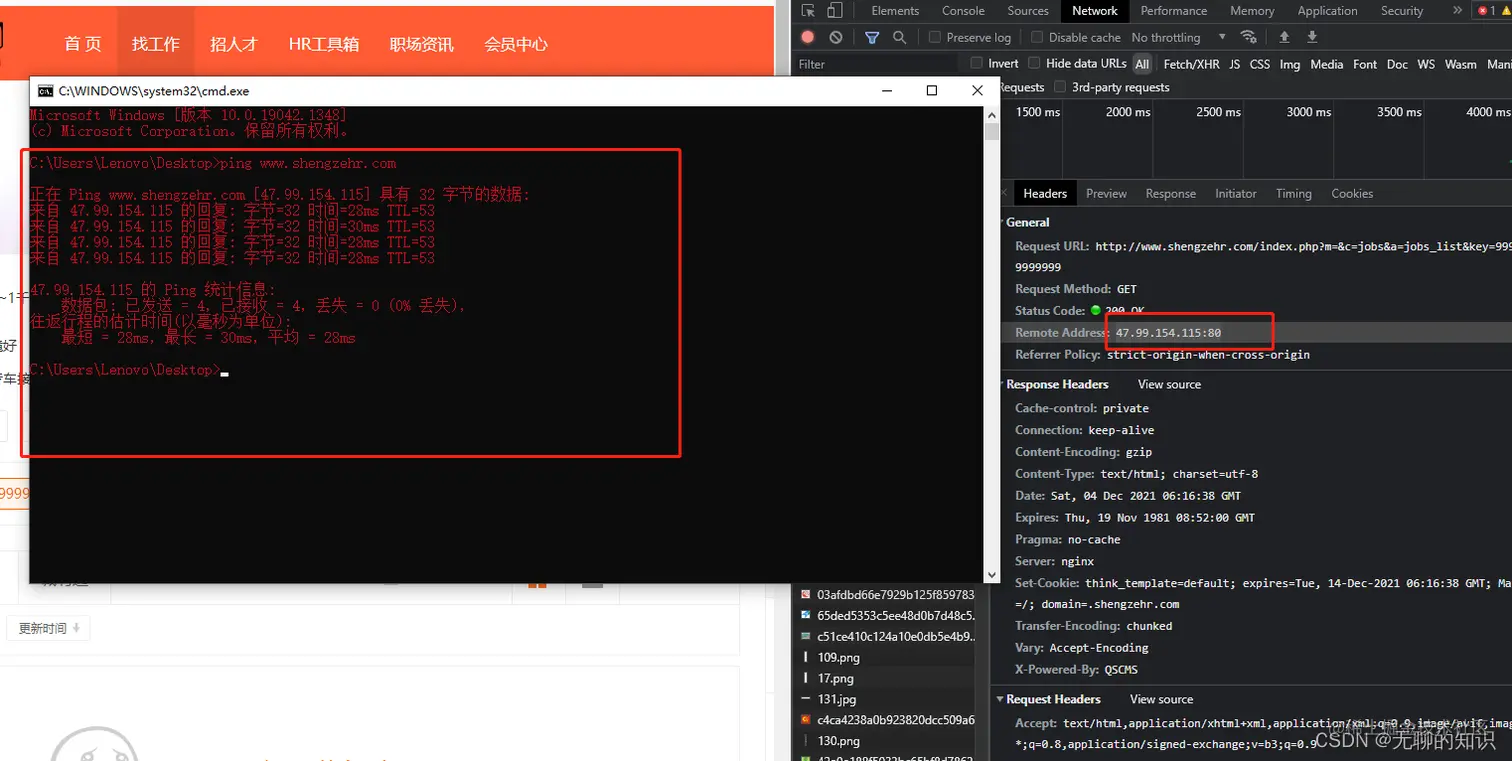Select the Network tab
The image size is (1512, 761).
[x=1095, y=11]
